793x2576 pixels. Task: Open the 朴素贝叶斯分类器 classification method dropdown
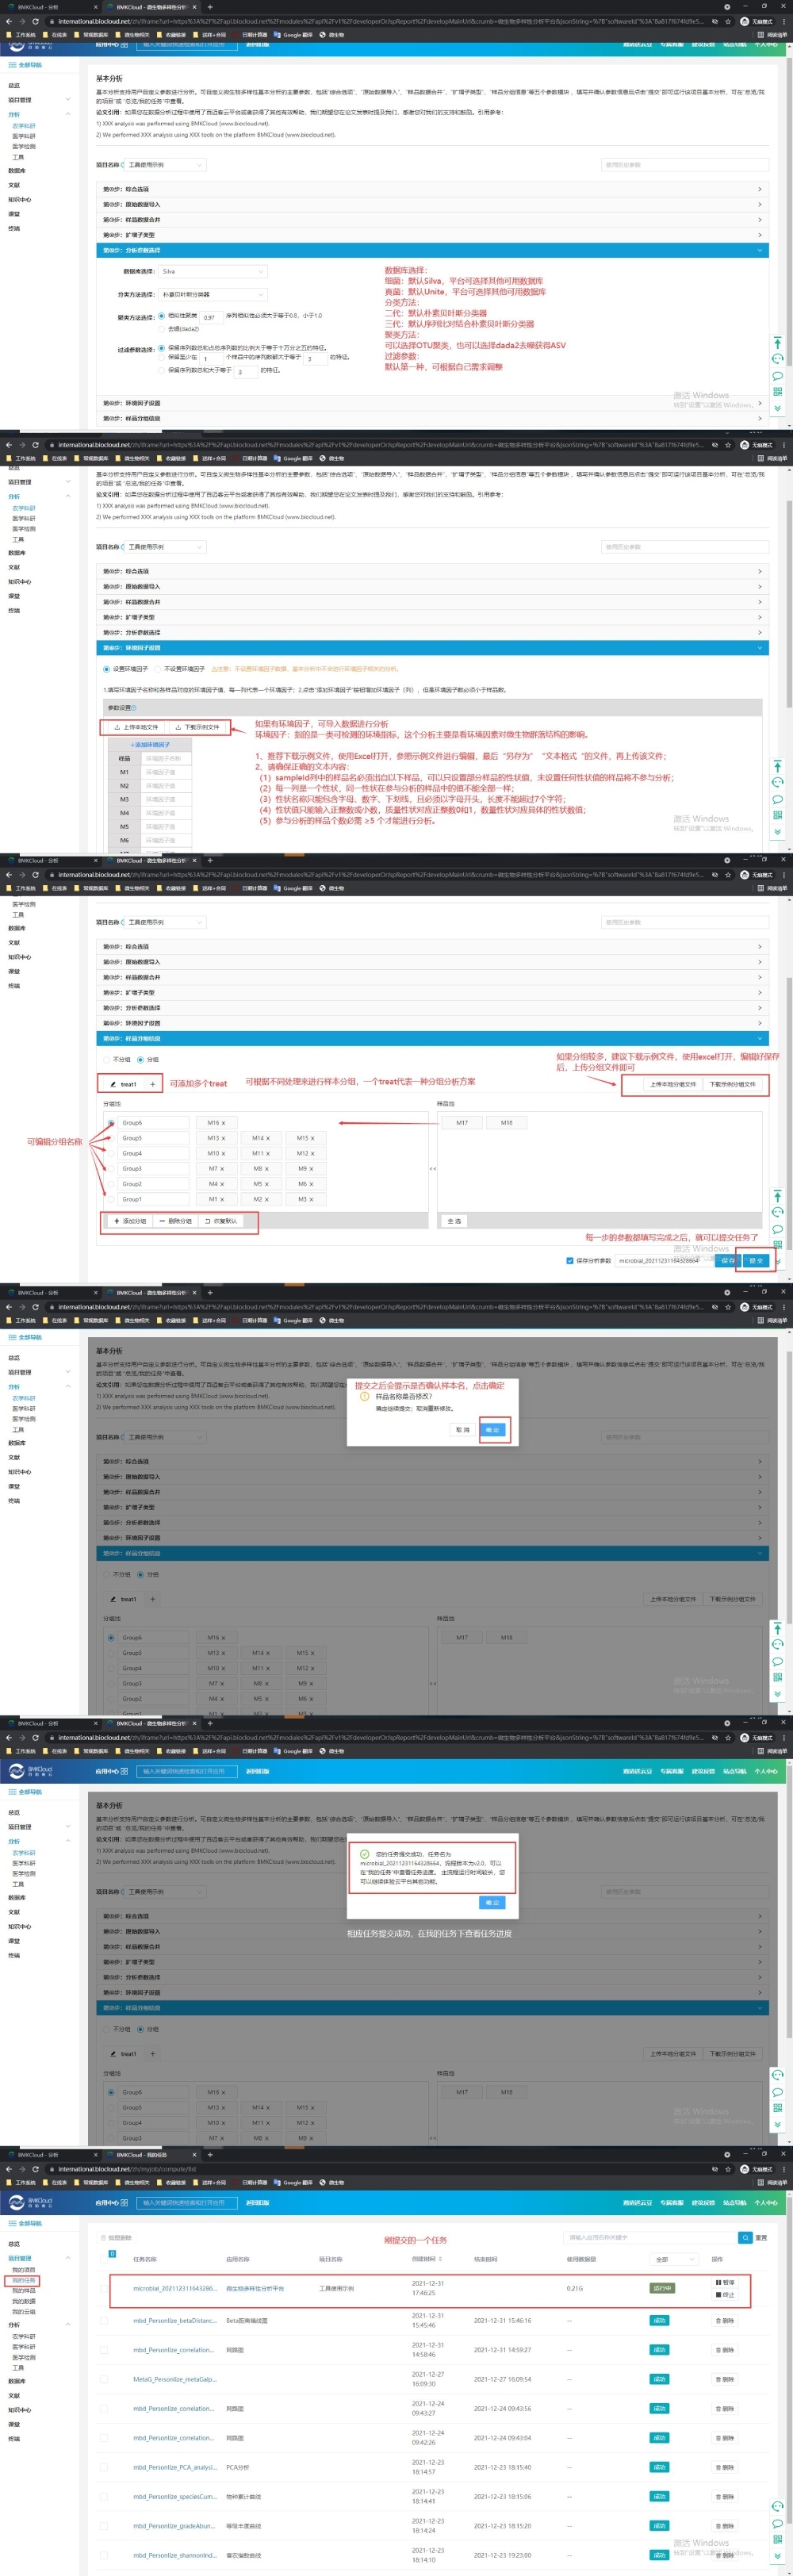tap(213, 295)
